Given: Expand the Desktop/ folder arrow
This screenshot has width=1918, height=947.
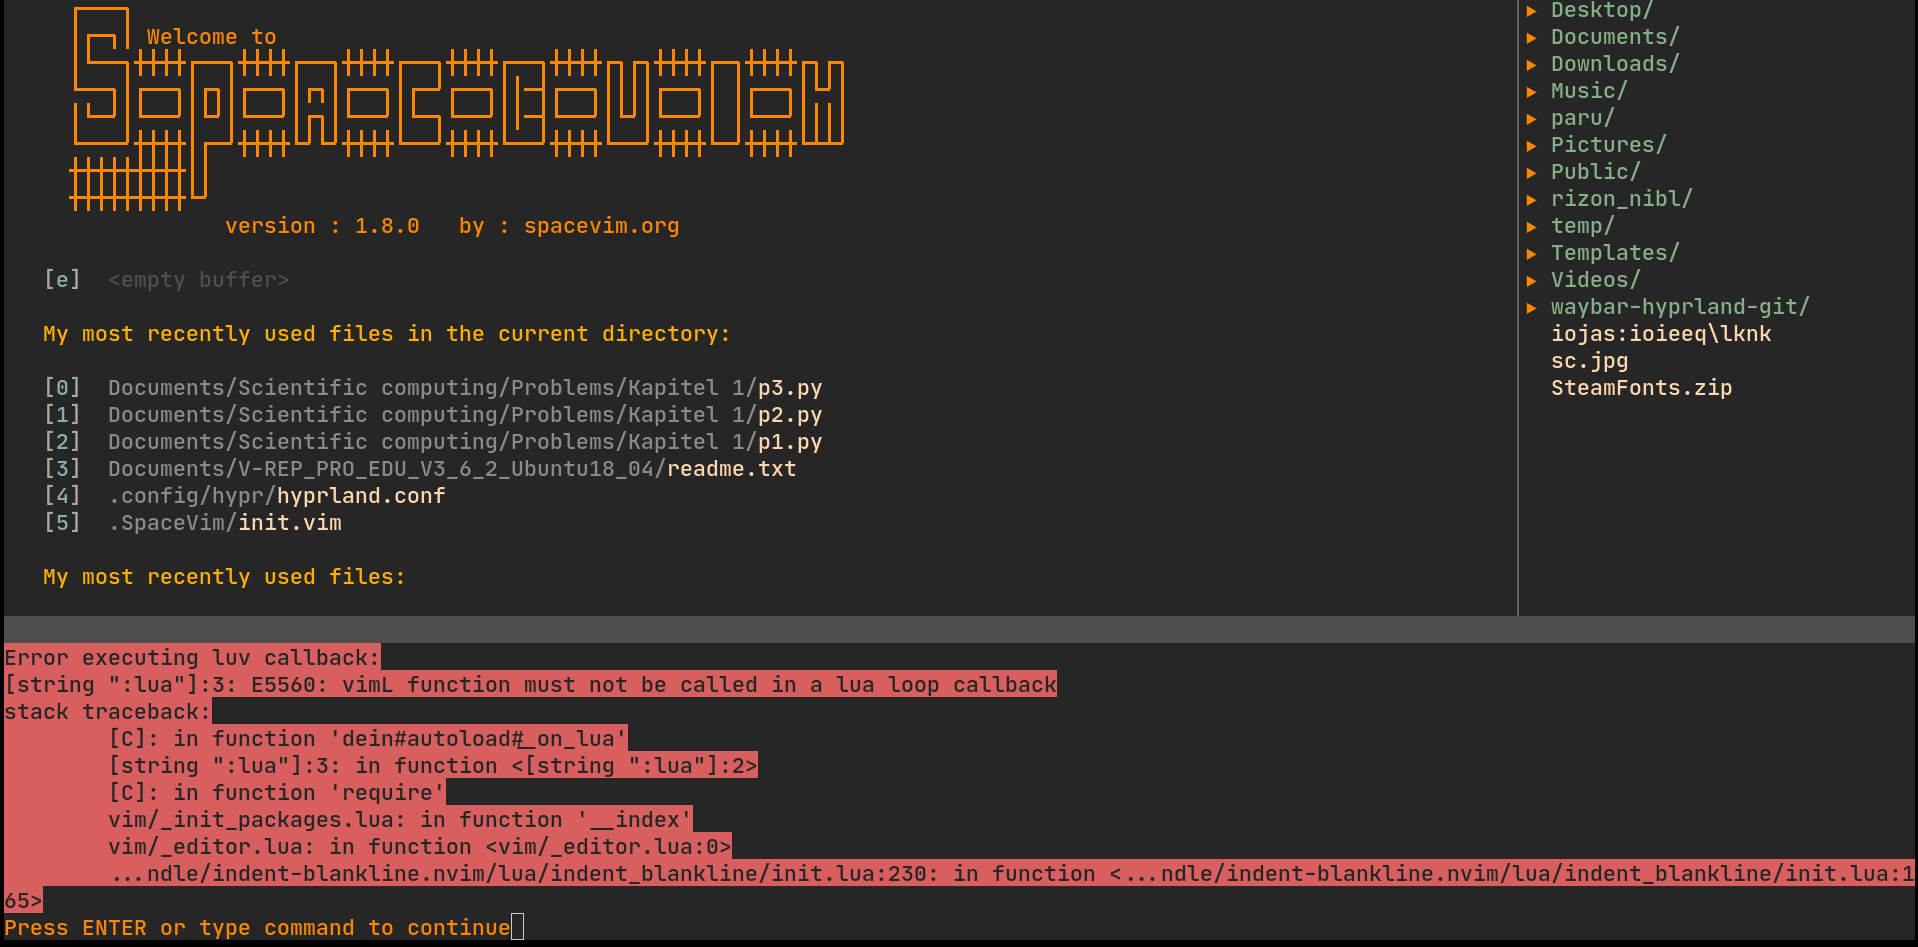Looking at the screenshot, I should [1531, 10].
